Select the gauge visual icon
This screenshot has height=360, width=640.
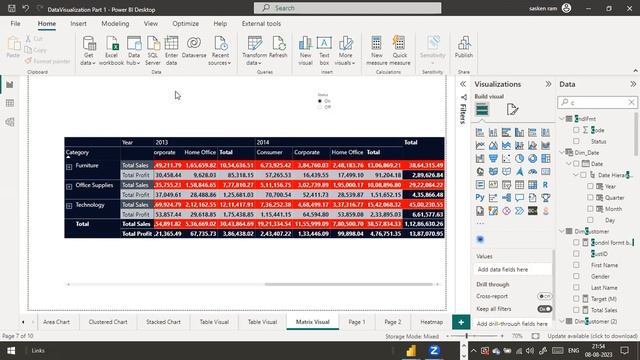tap(532, 171)
